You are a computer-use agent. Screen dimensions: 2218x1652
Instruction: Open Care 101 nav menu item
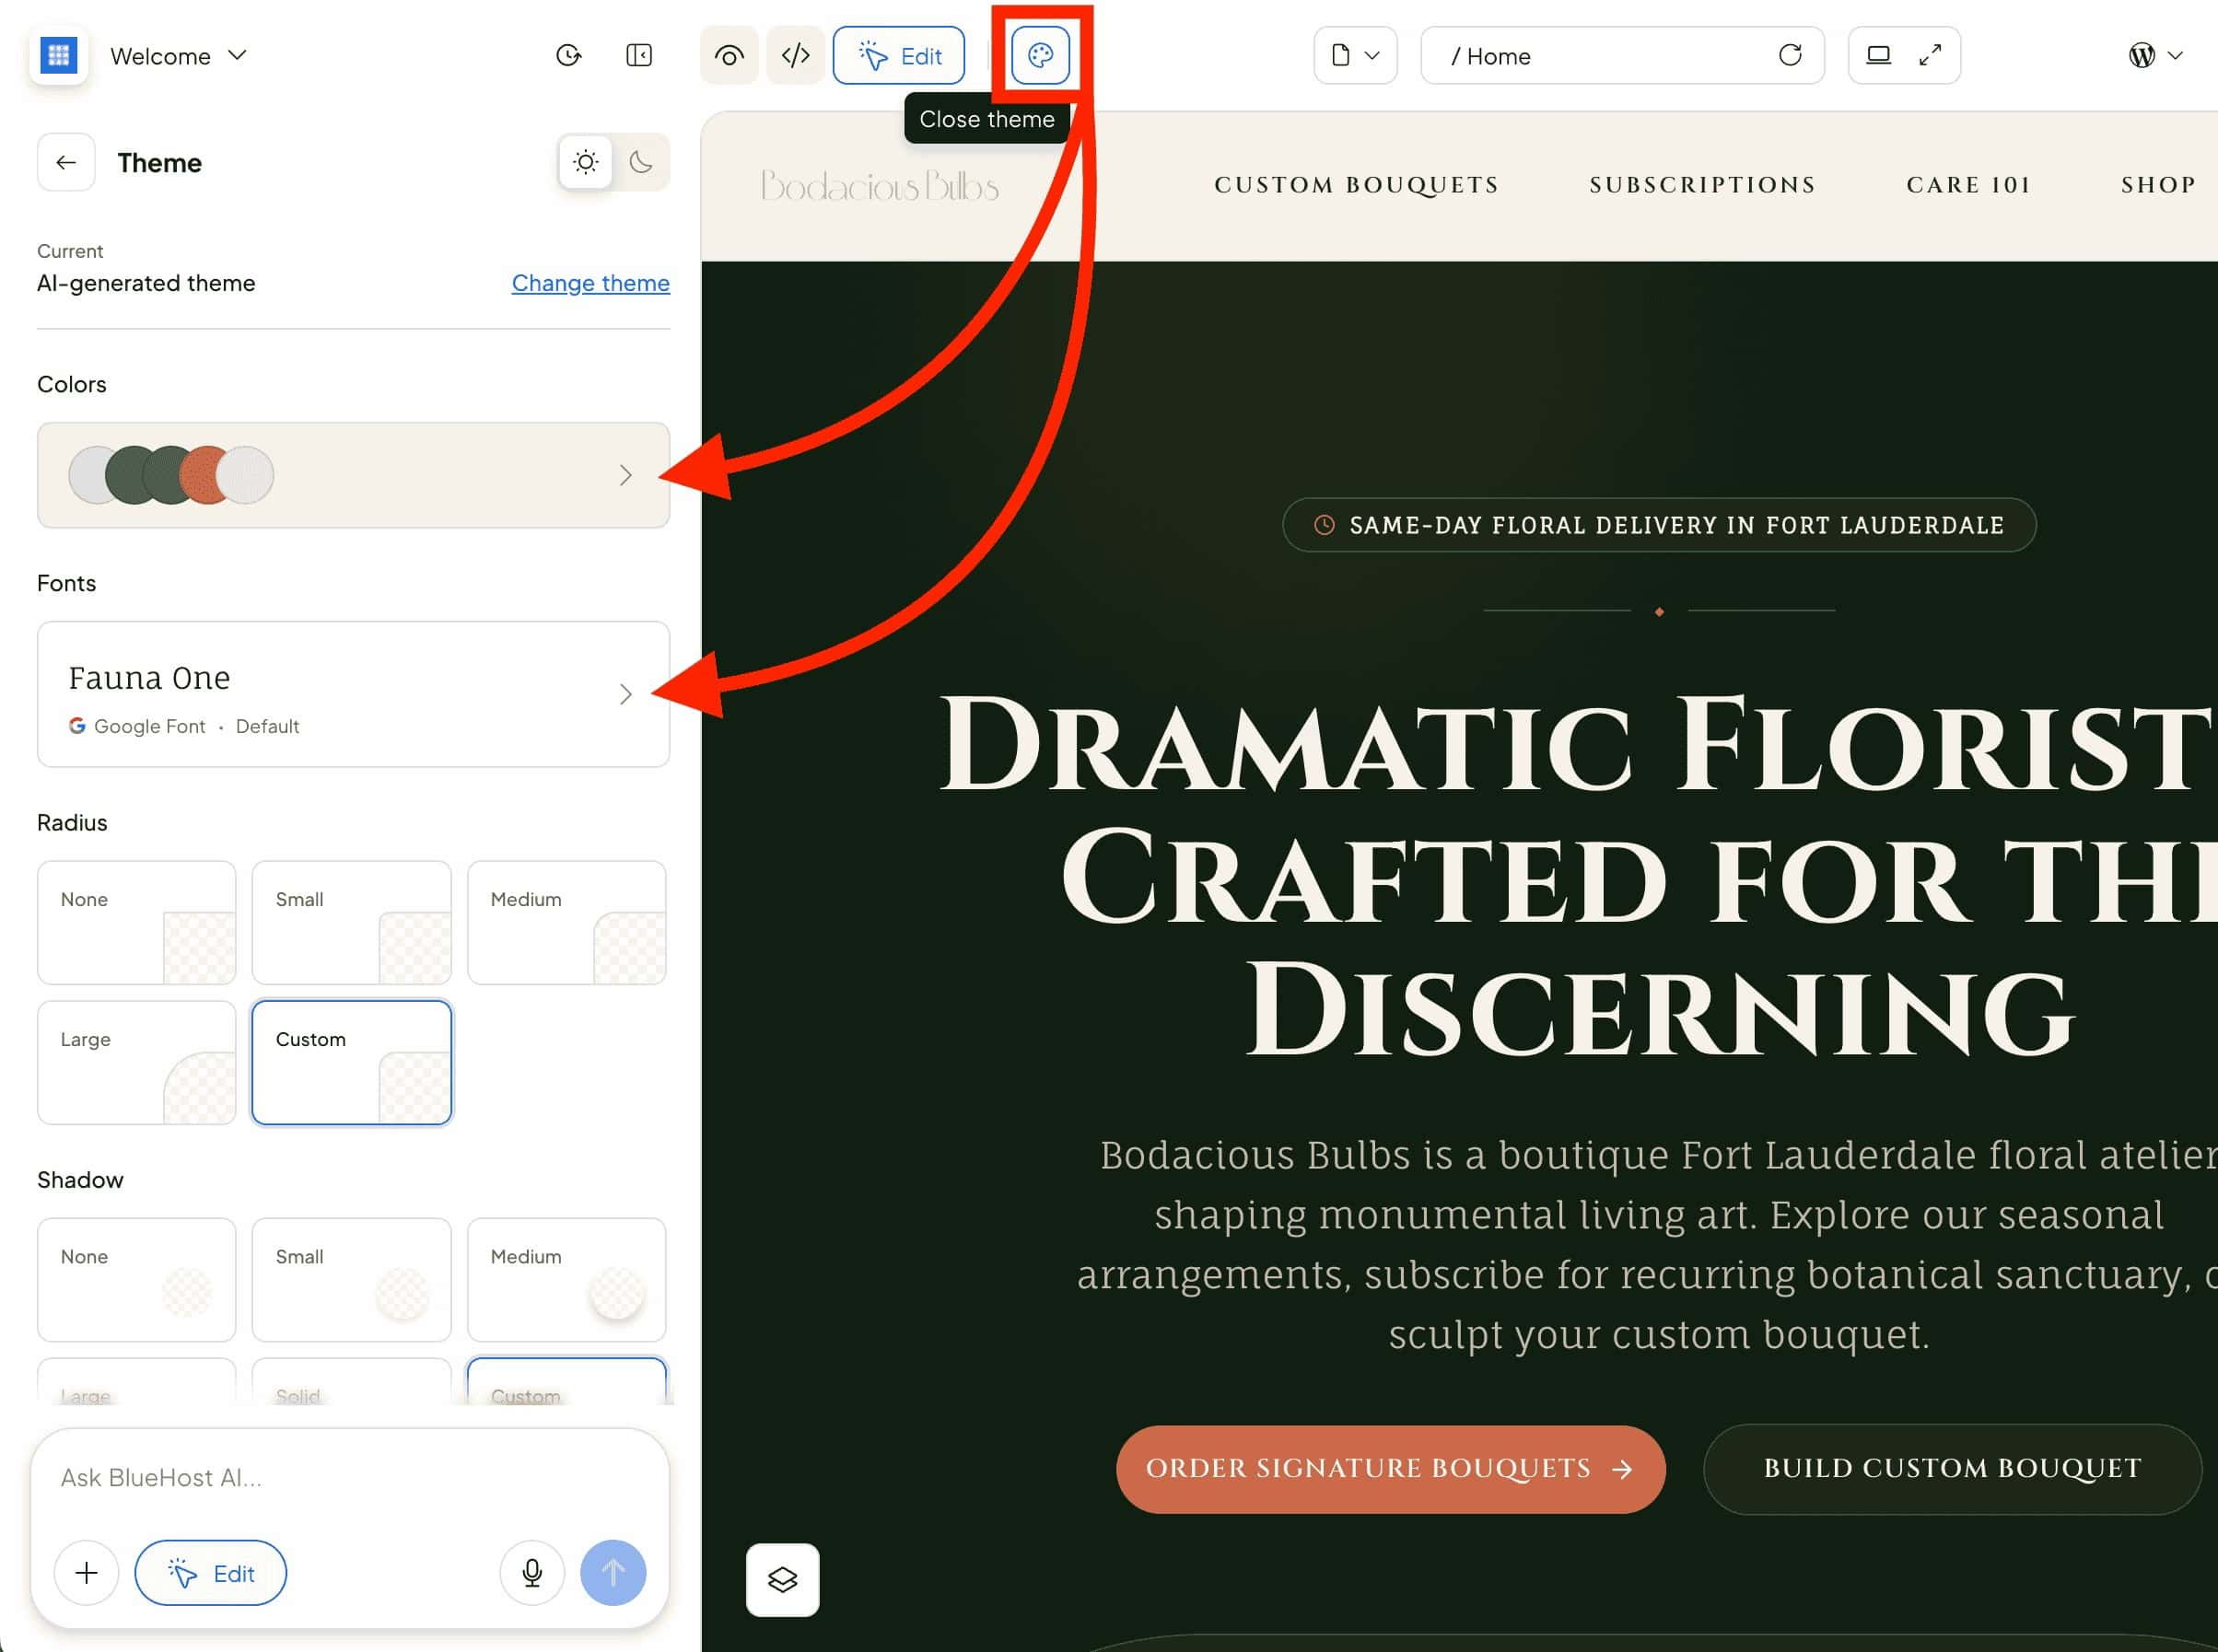tap(1969, 185)
